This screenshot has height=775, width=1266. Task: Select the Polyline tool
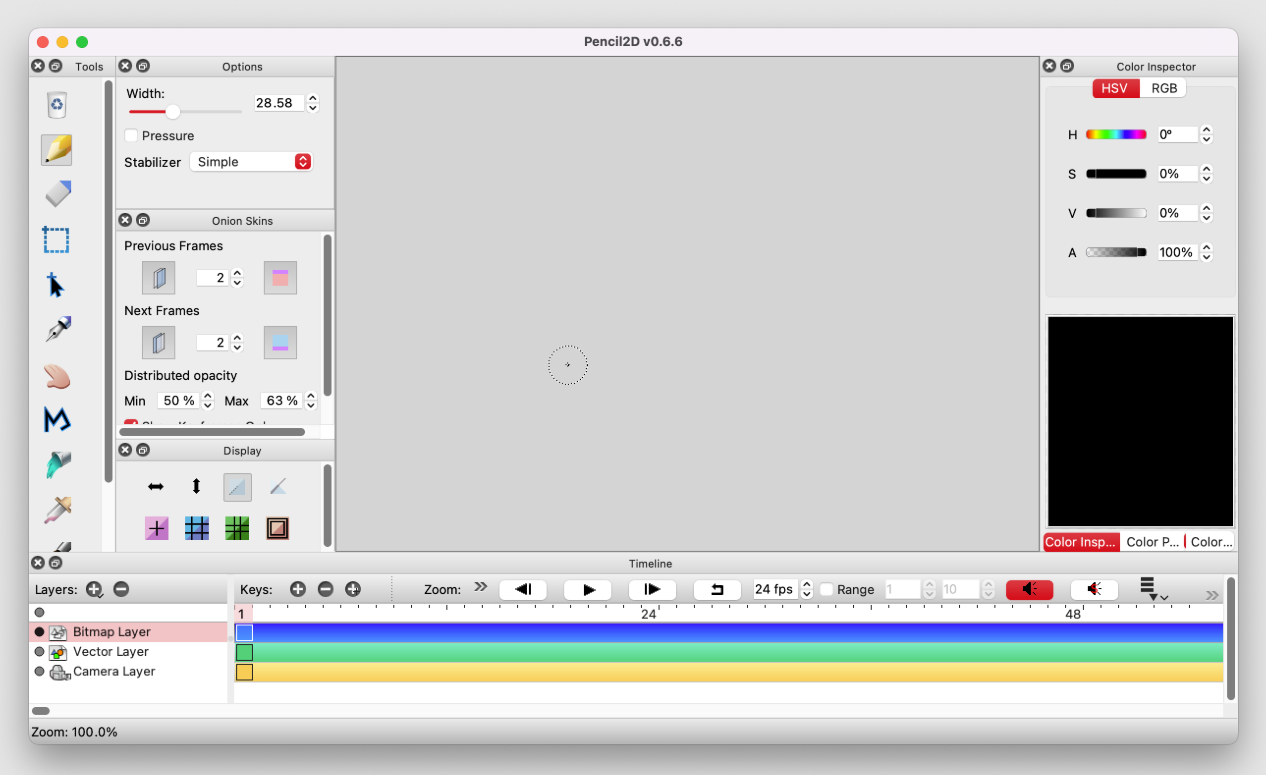tap(57, 420)
